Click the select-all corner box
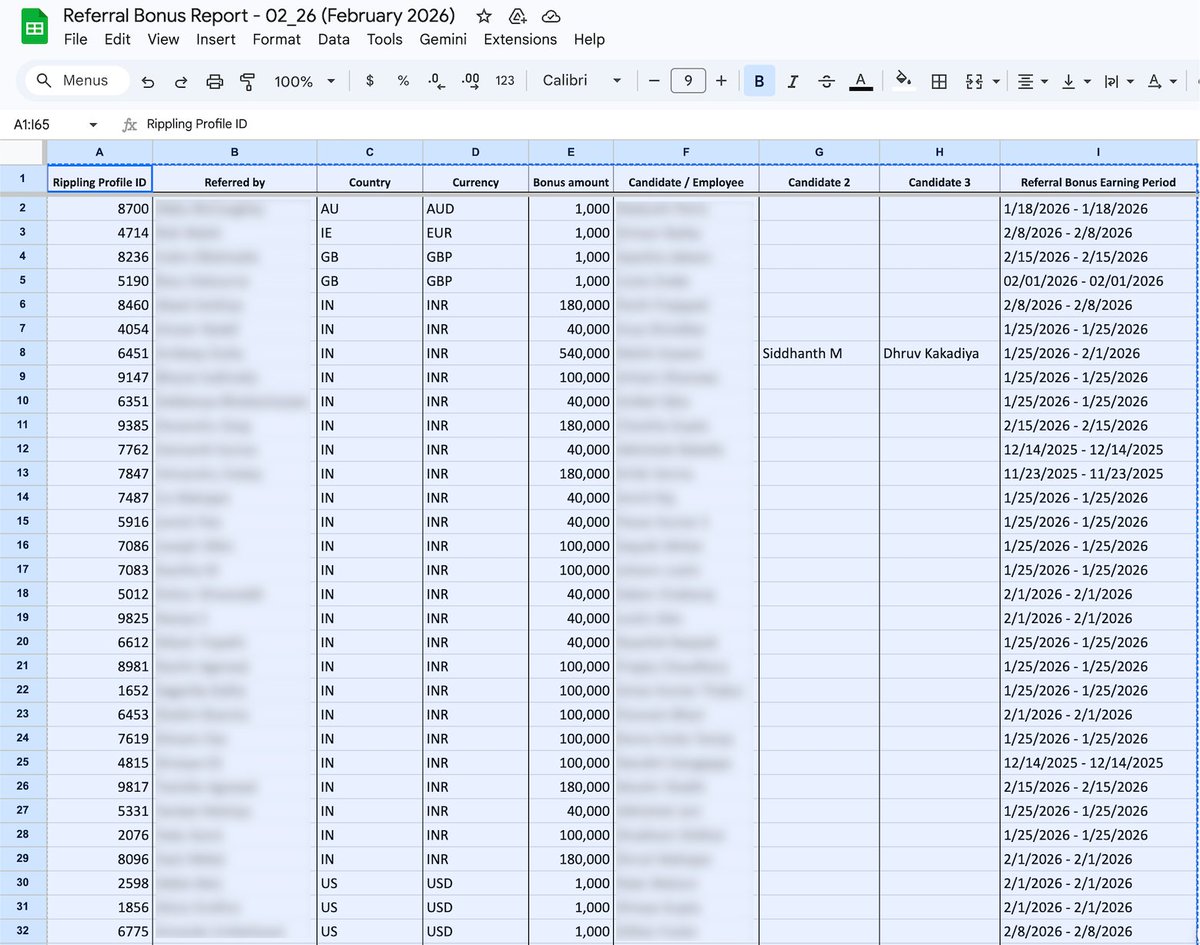 click(x=22, y=152)
